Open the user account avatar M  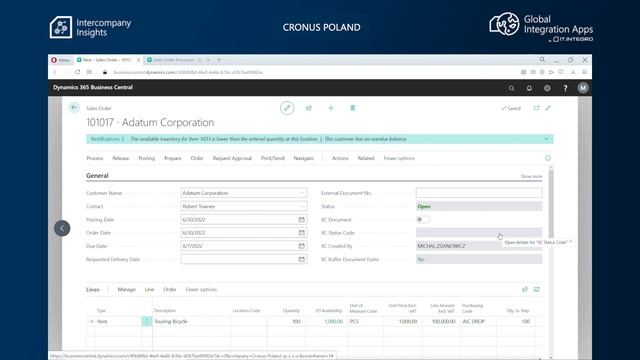[583, 88]
